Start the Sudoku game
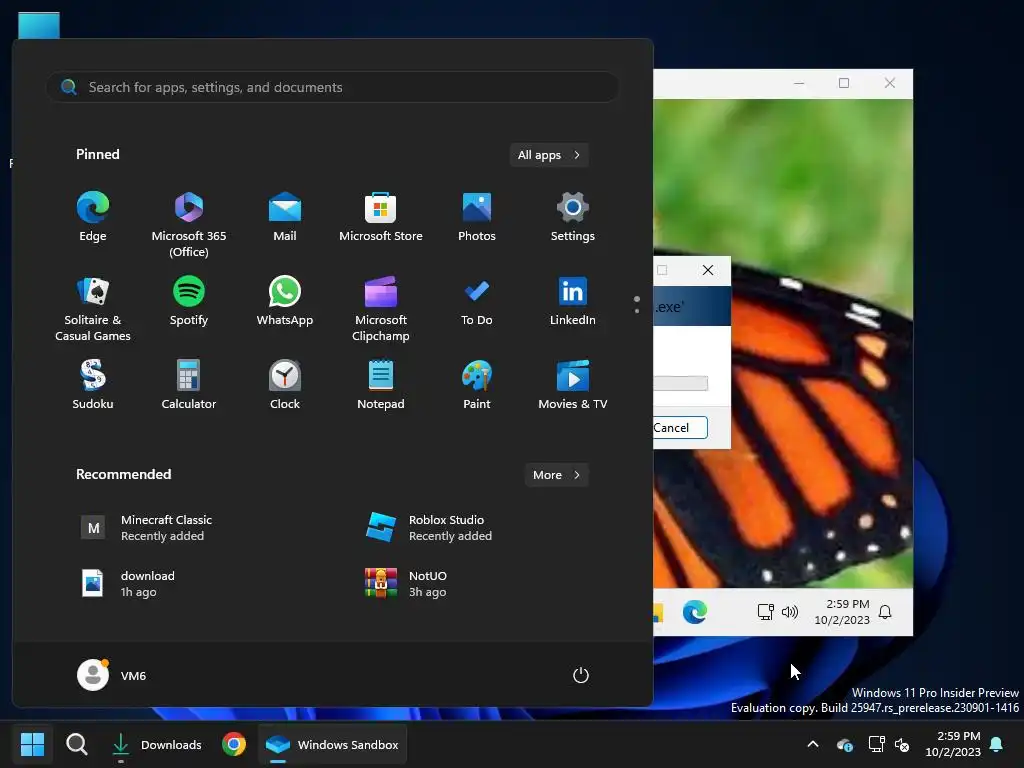1024x768 pixels. click(93, 385)
